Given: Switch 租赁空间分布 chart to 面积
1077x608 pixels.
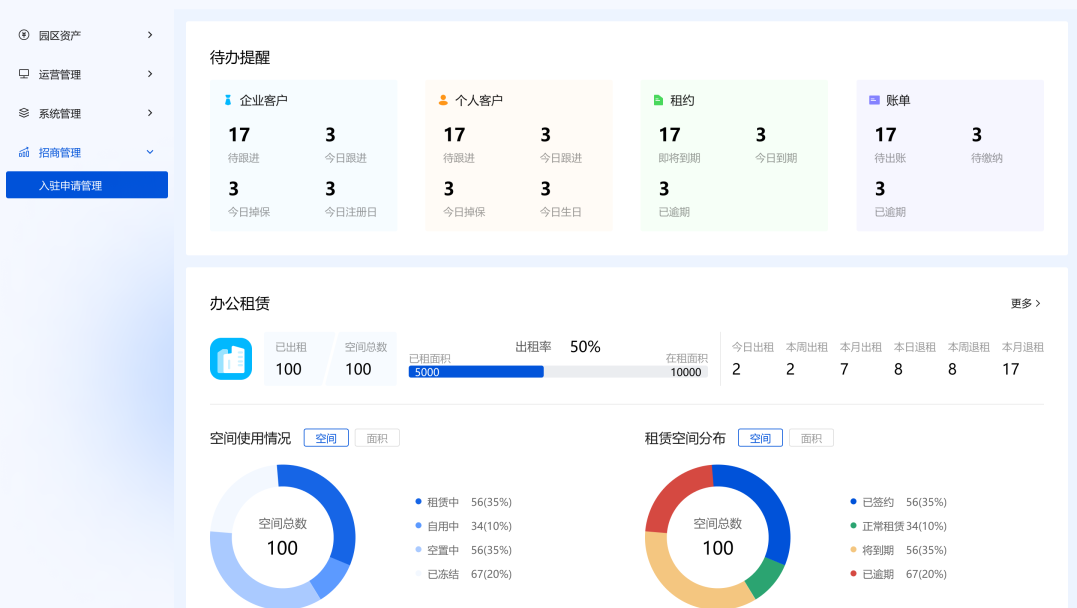Looking at the screenshot, I should pos(811,438).
